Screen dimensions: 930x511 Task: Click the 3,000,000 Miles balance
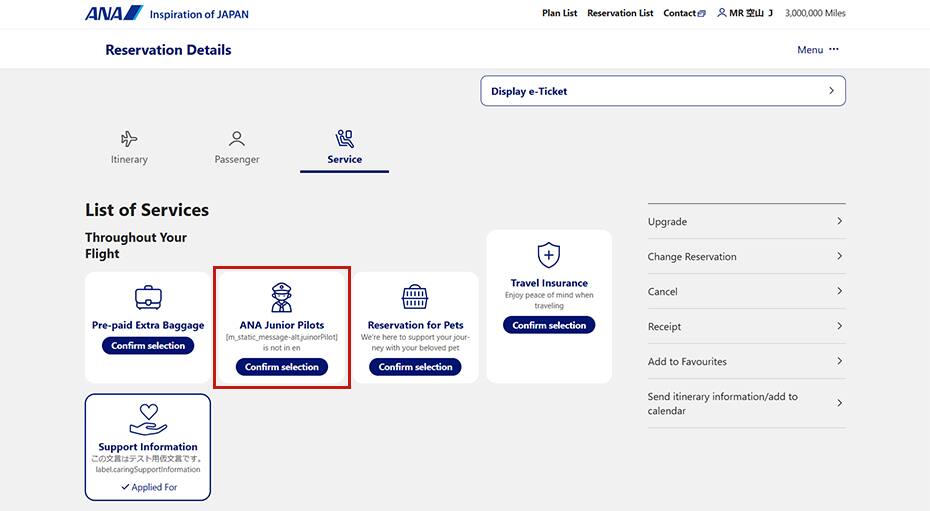click(815, 13)
